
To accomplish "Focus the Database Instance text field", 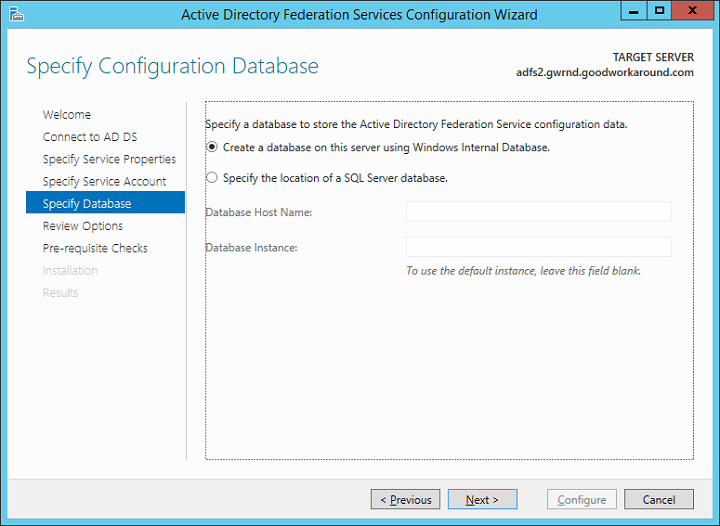I will [x=538, y=247].
